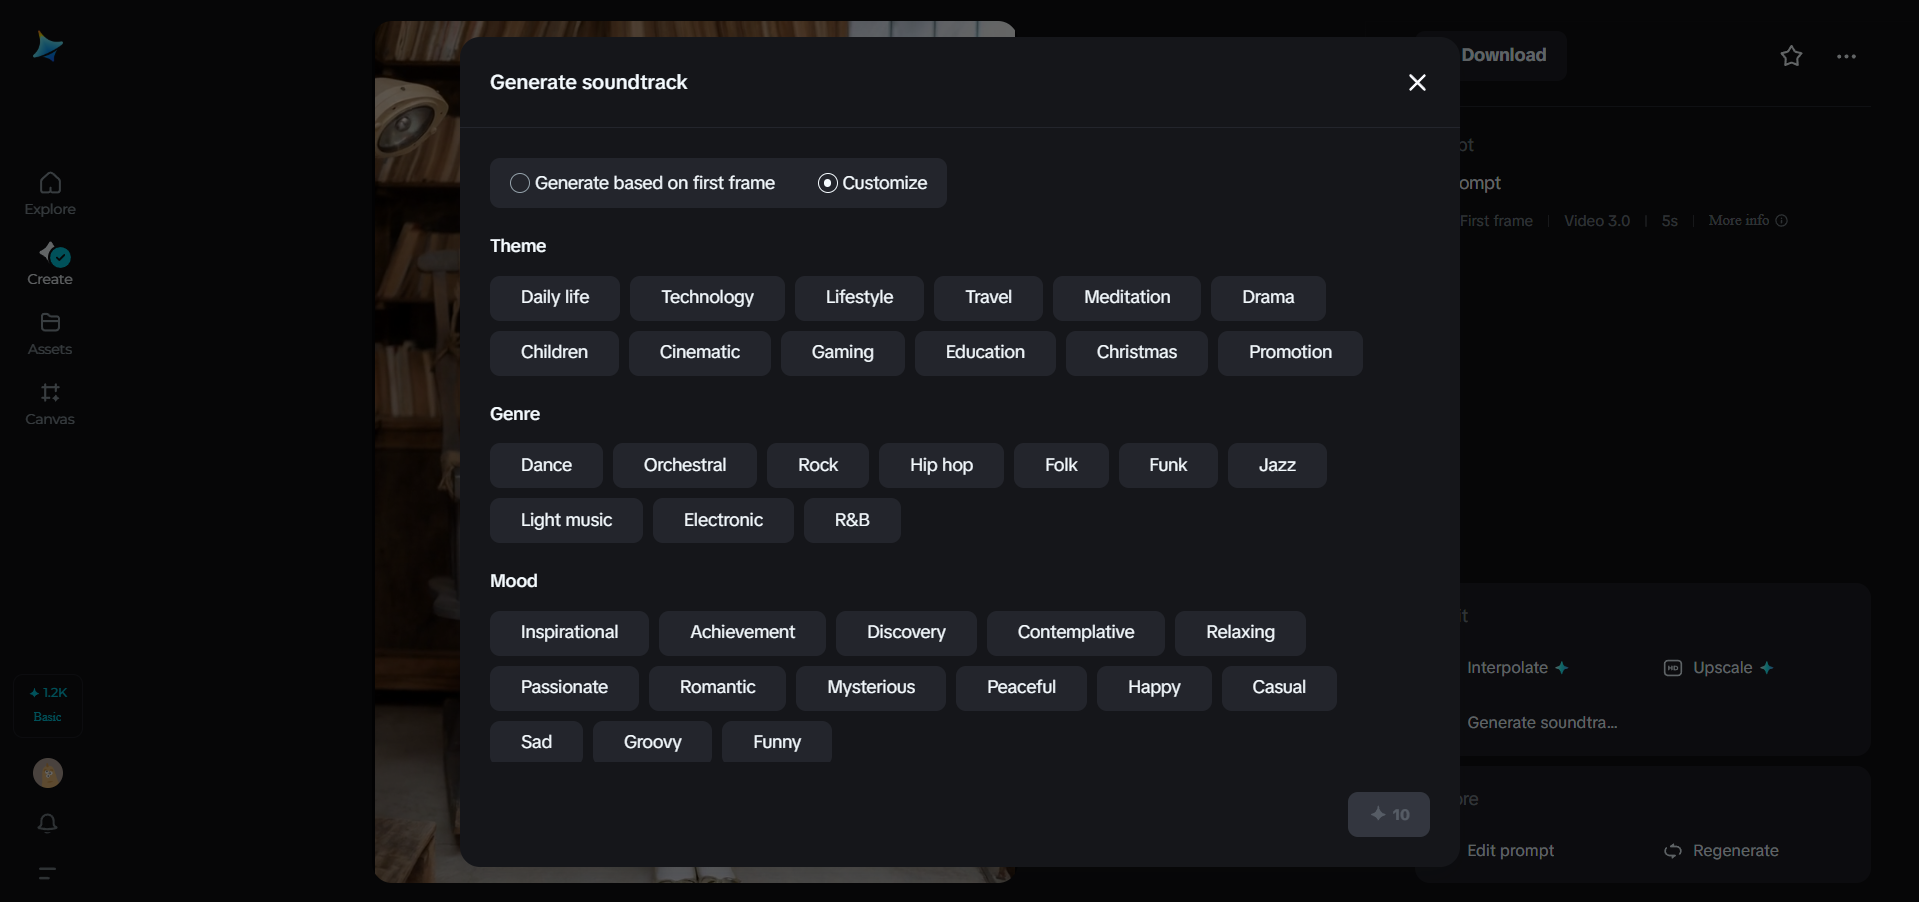Open the hamburger menu at sidebar bottom
The image size is (1919, 902).
click(x=47, y=873)
